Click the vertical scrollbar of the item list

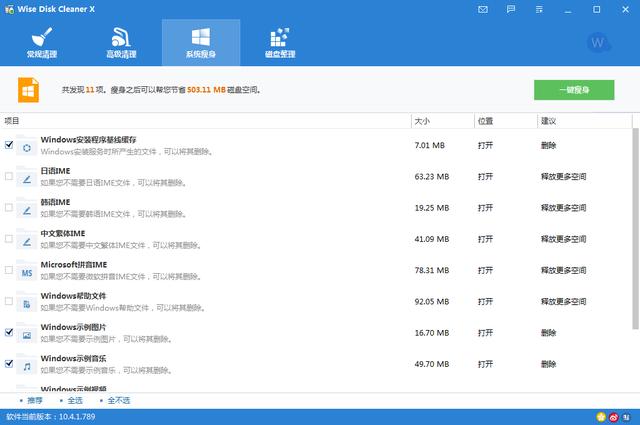[x=636, y=229]
